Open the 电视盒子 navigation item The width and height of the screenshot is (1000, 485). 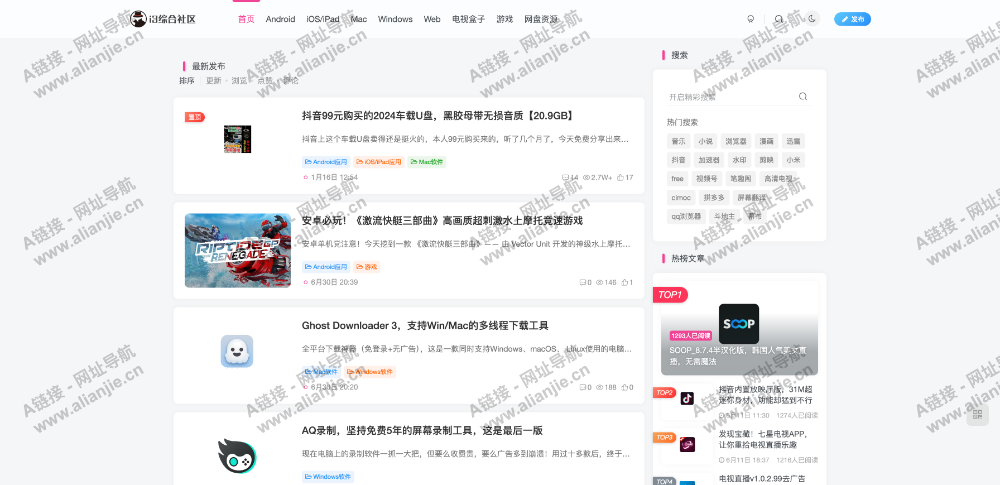(x=468, y=19)
